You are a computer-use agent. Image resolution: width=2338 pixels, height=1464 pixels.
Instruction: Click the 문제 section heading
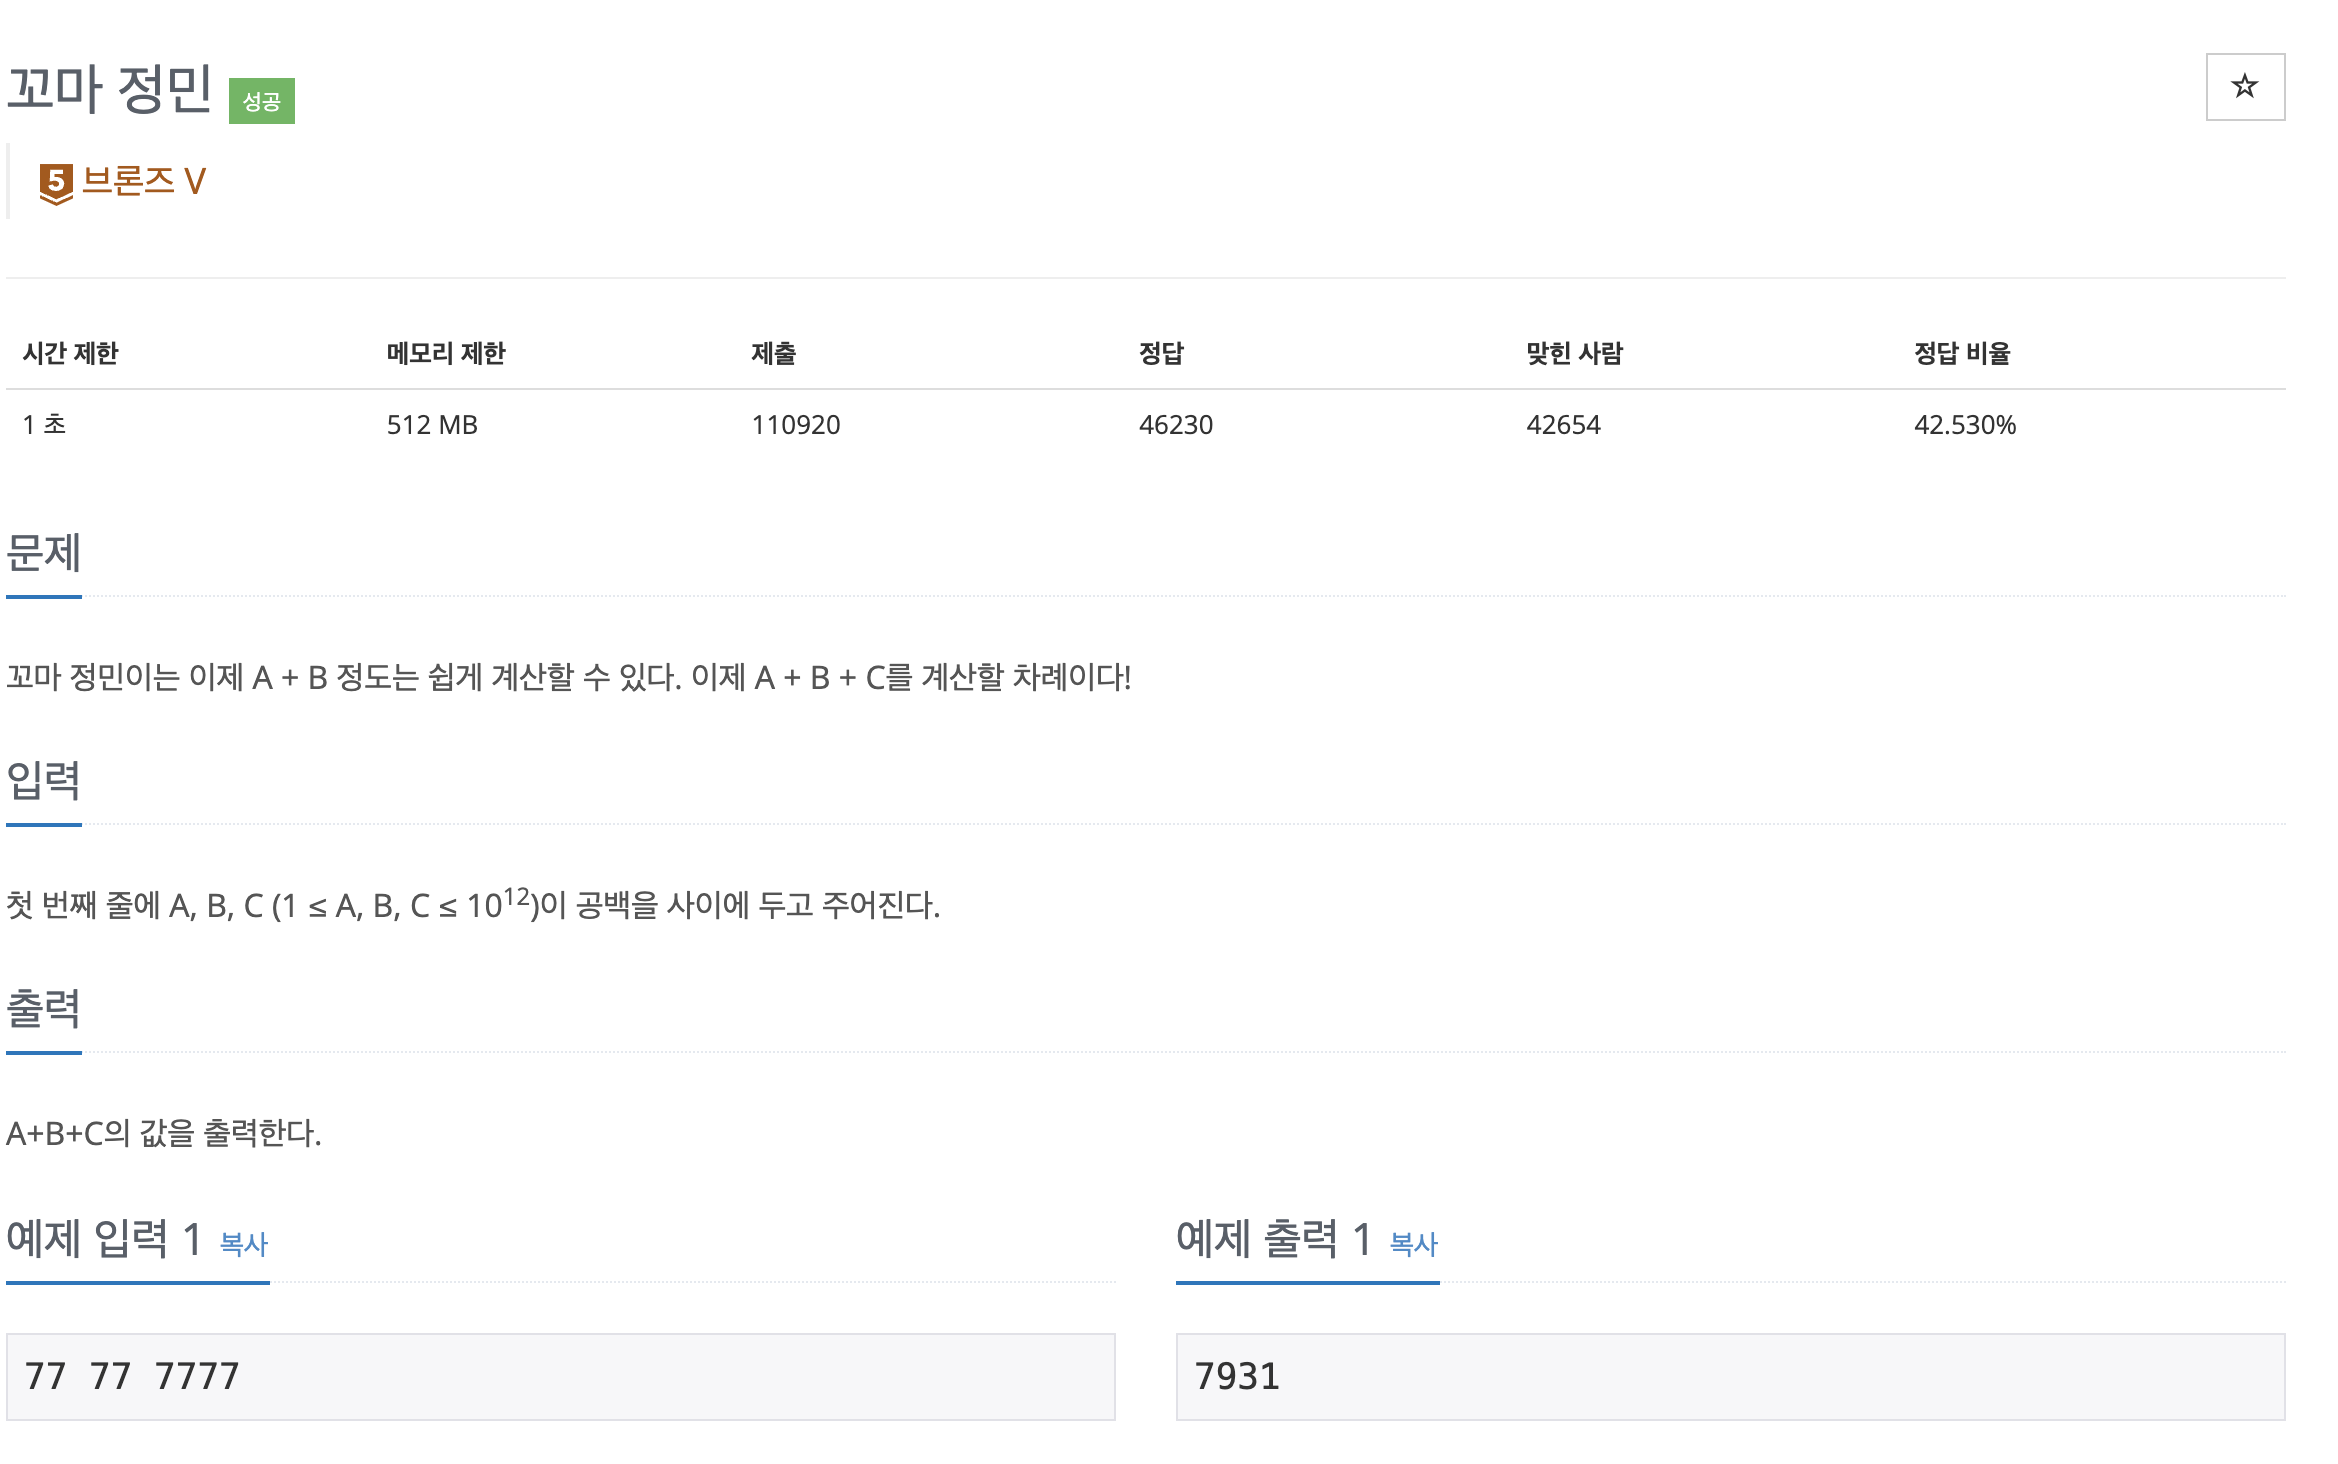click(x=43, y=553)
